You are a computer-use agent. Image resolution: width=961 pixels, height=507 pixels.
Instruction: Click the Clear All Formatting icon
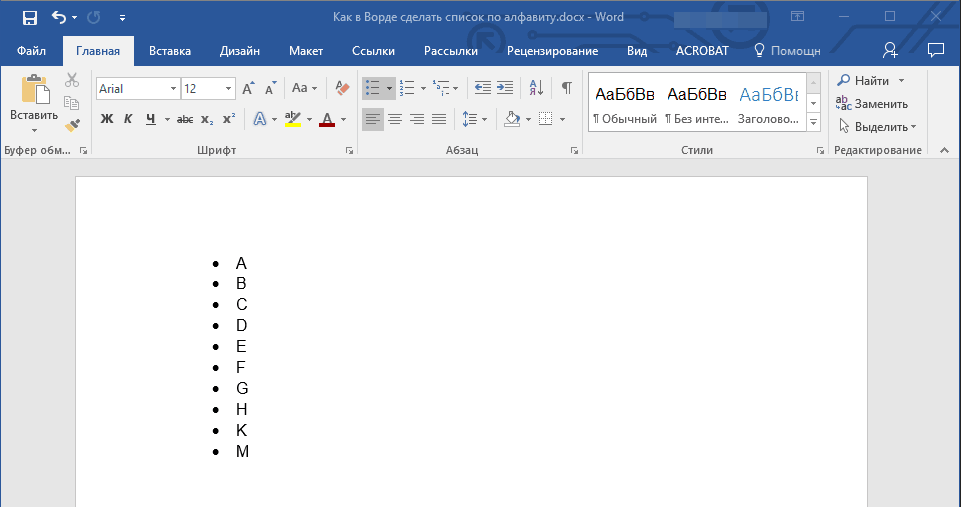coord(341,88)
